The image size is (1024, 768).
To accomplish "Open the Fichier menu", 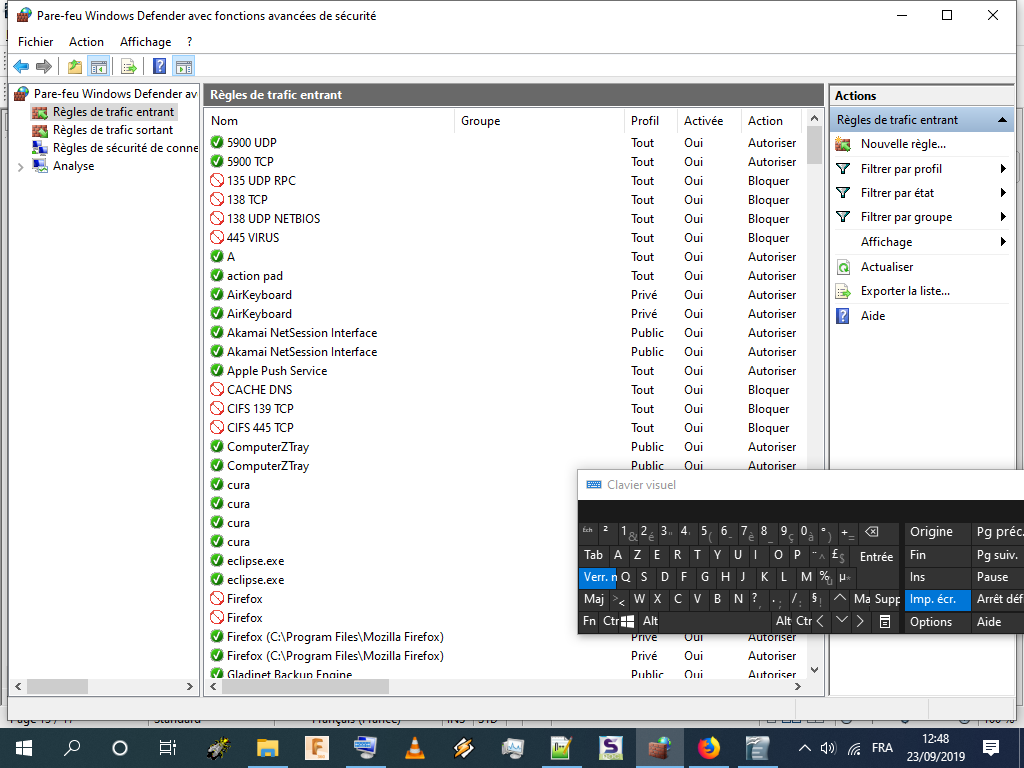I will 35,42.
